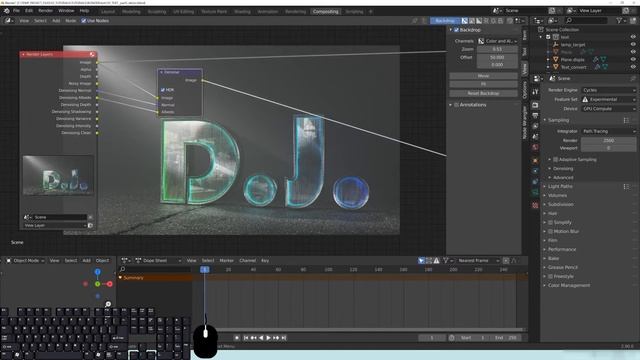Open the World properties tab
The width and height of the screenshot is (640, 360).
(x=535, y=147)
